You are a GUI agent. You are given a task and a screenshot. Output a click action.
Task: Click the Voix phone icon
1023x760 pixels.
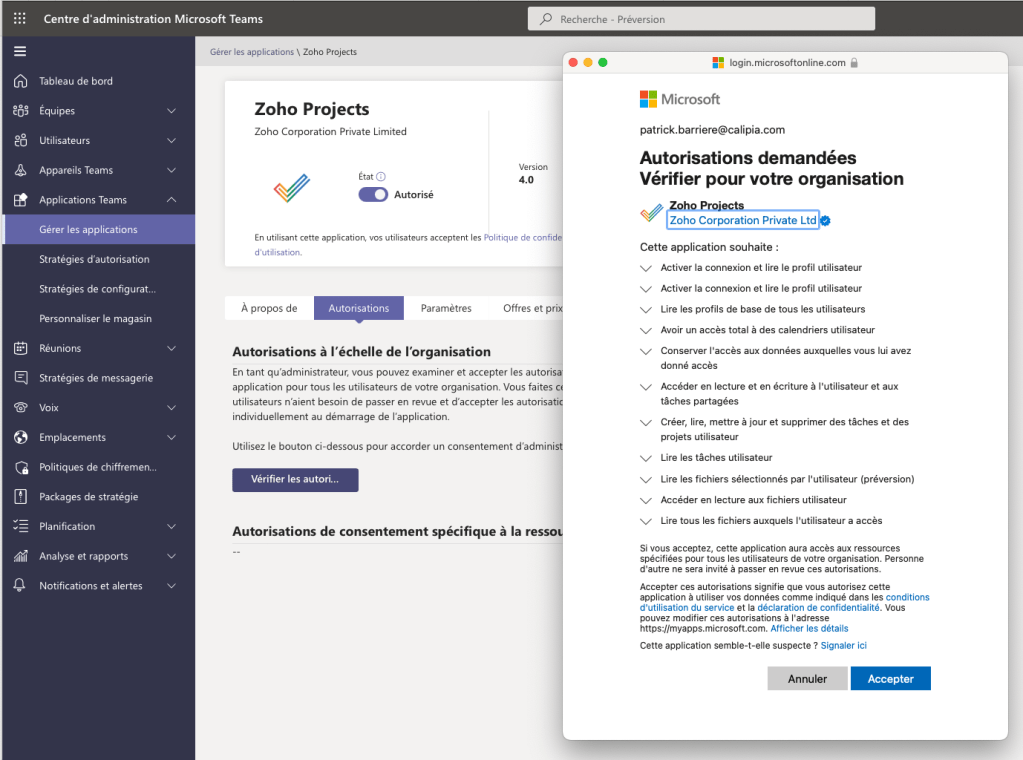coord(20,408)
